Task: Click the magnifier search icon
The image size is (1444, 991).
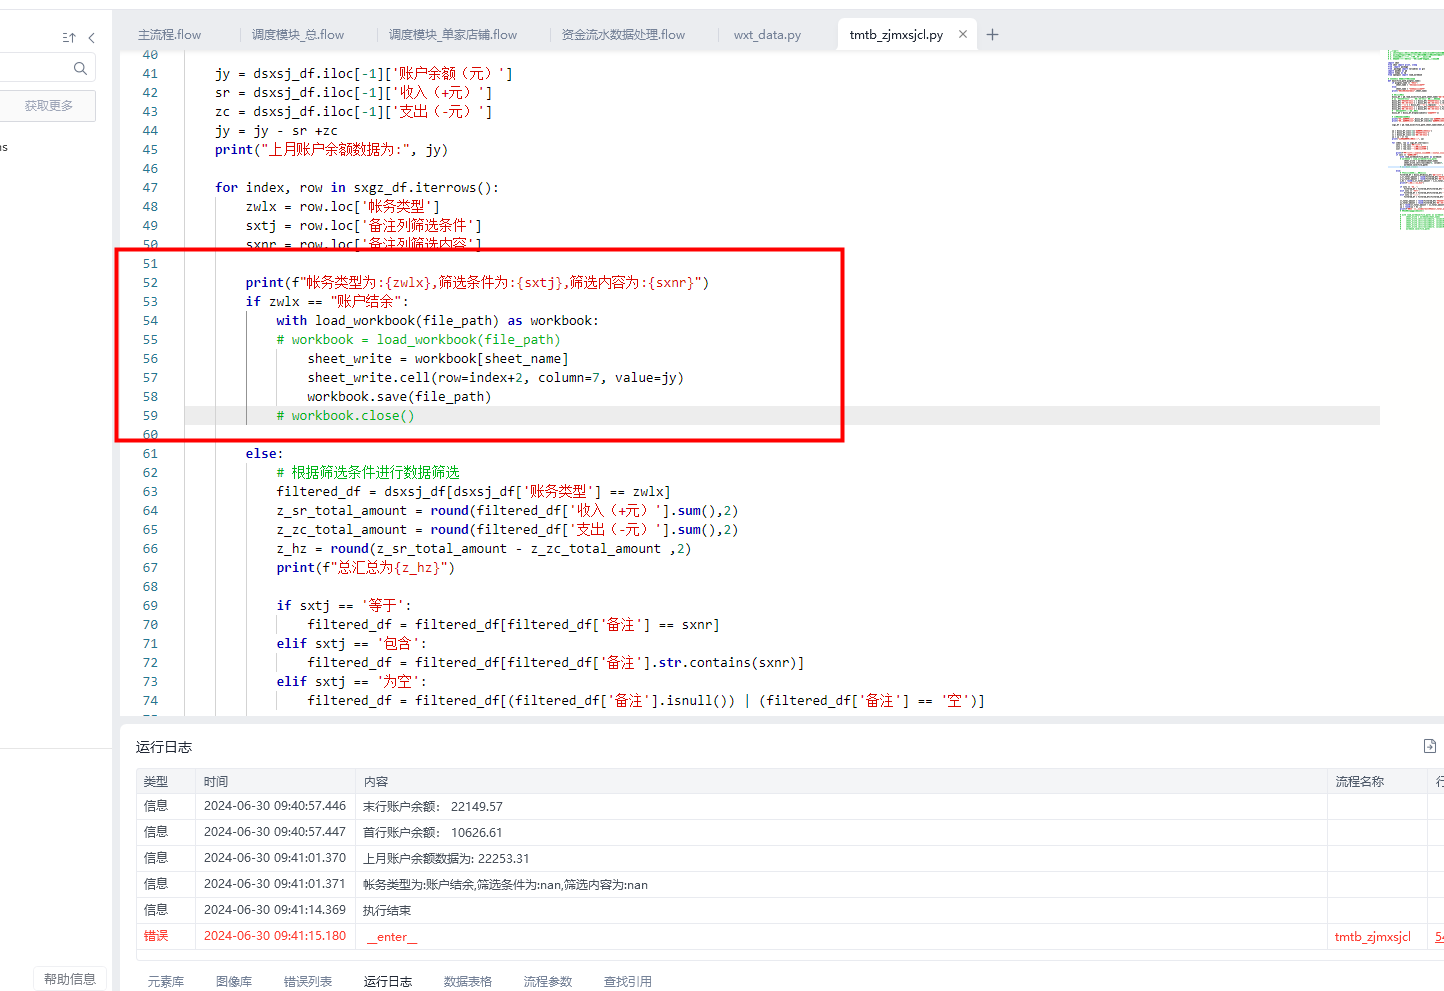Action: point(80,68)
